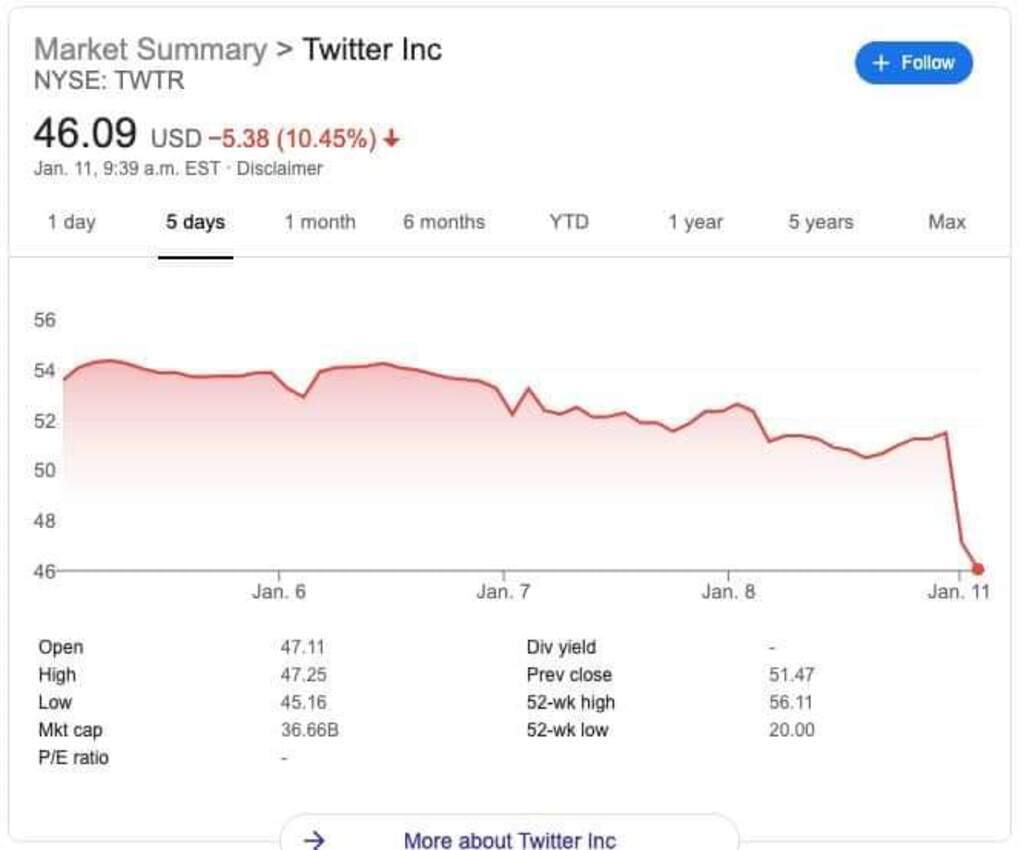Switch to 6 months range
1024x850 pixels.
pyautogui.click(x=444, y=222)
